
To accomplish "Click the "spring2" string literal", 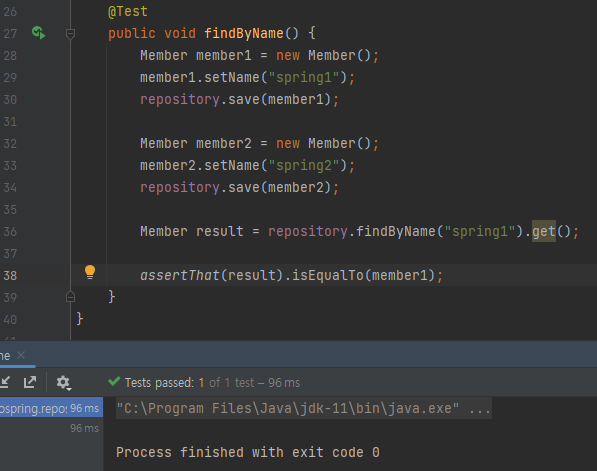I will [x=303, y=166].
